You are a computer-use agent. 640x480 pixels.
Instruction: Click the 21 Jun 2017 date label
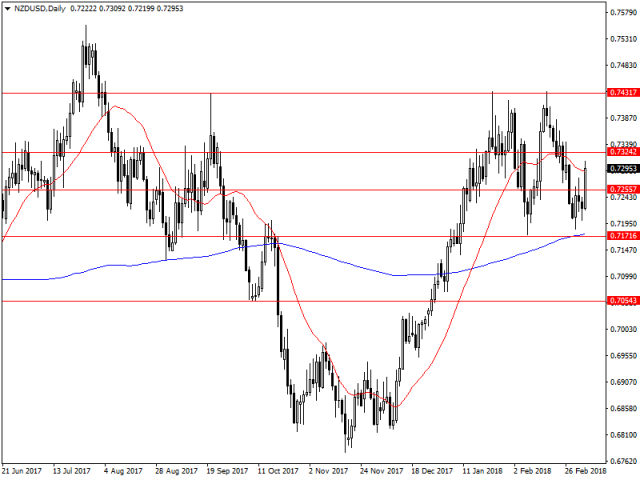[24, 472]
